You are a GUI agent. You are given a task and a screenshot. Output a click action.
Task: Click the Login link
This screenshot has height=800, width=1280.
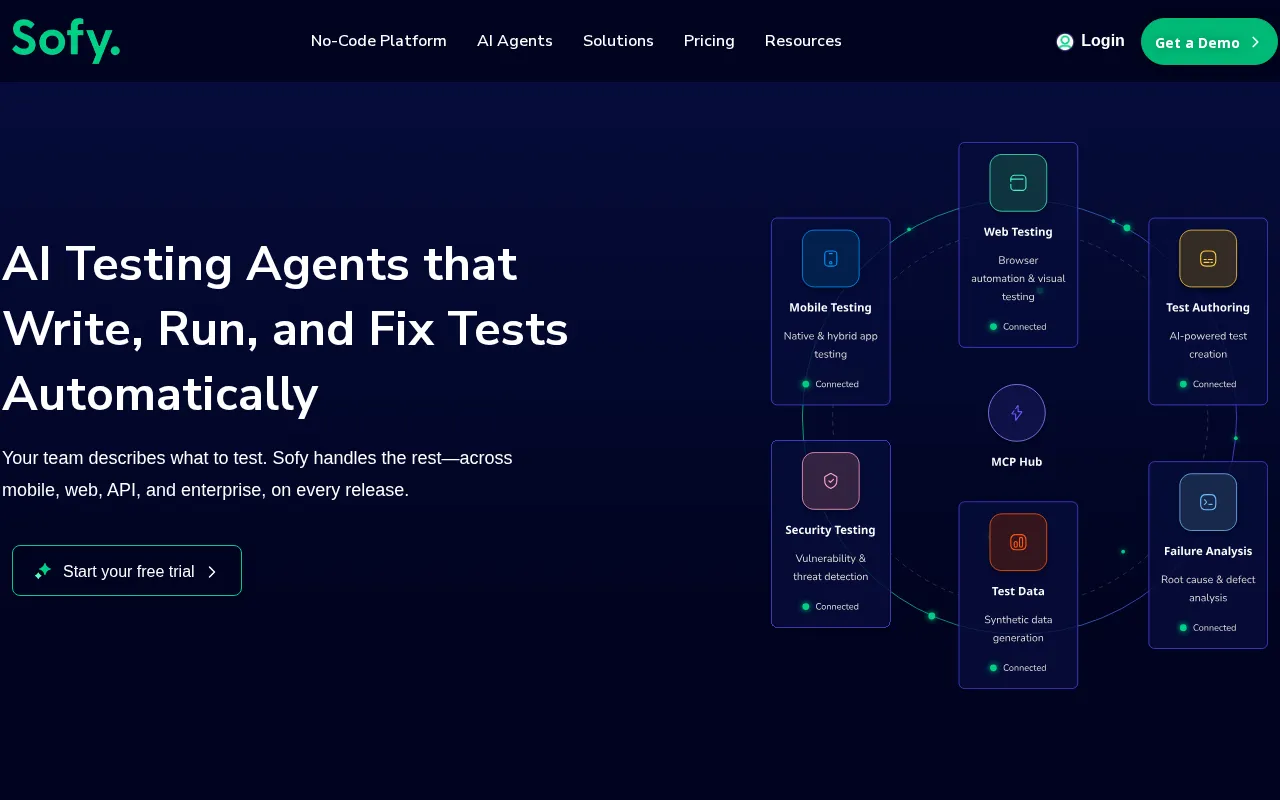coord(1103,41)
